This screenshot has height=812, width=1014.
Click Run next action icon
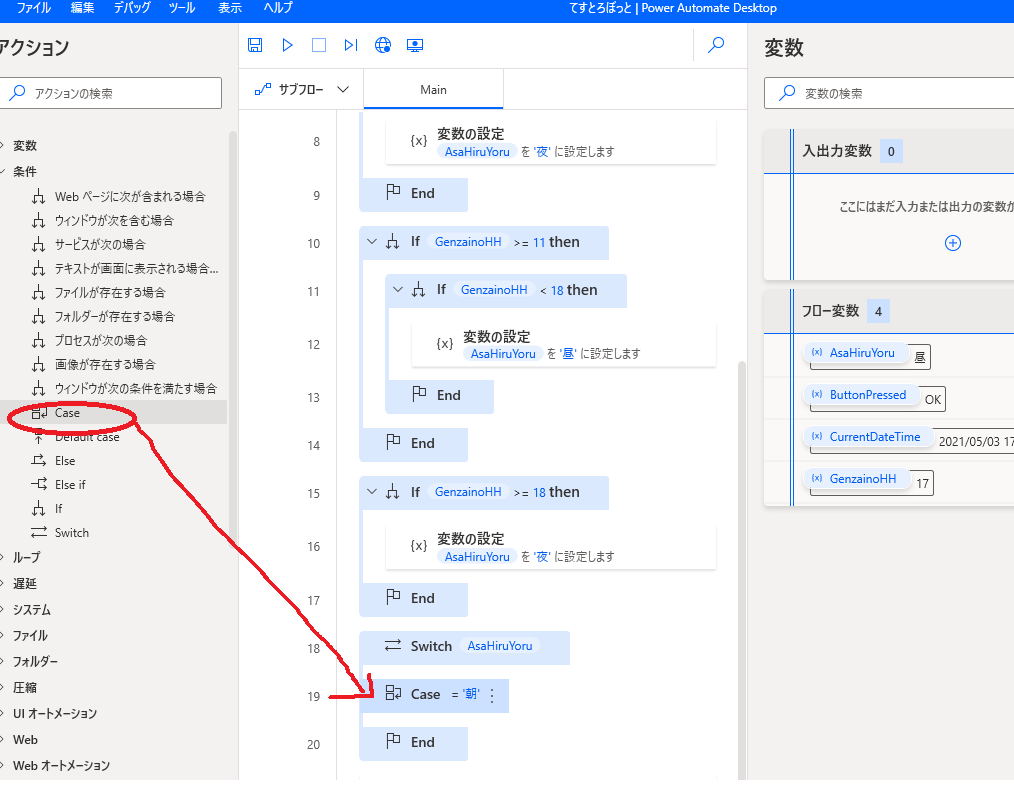350,45
